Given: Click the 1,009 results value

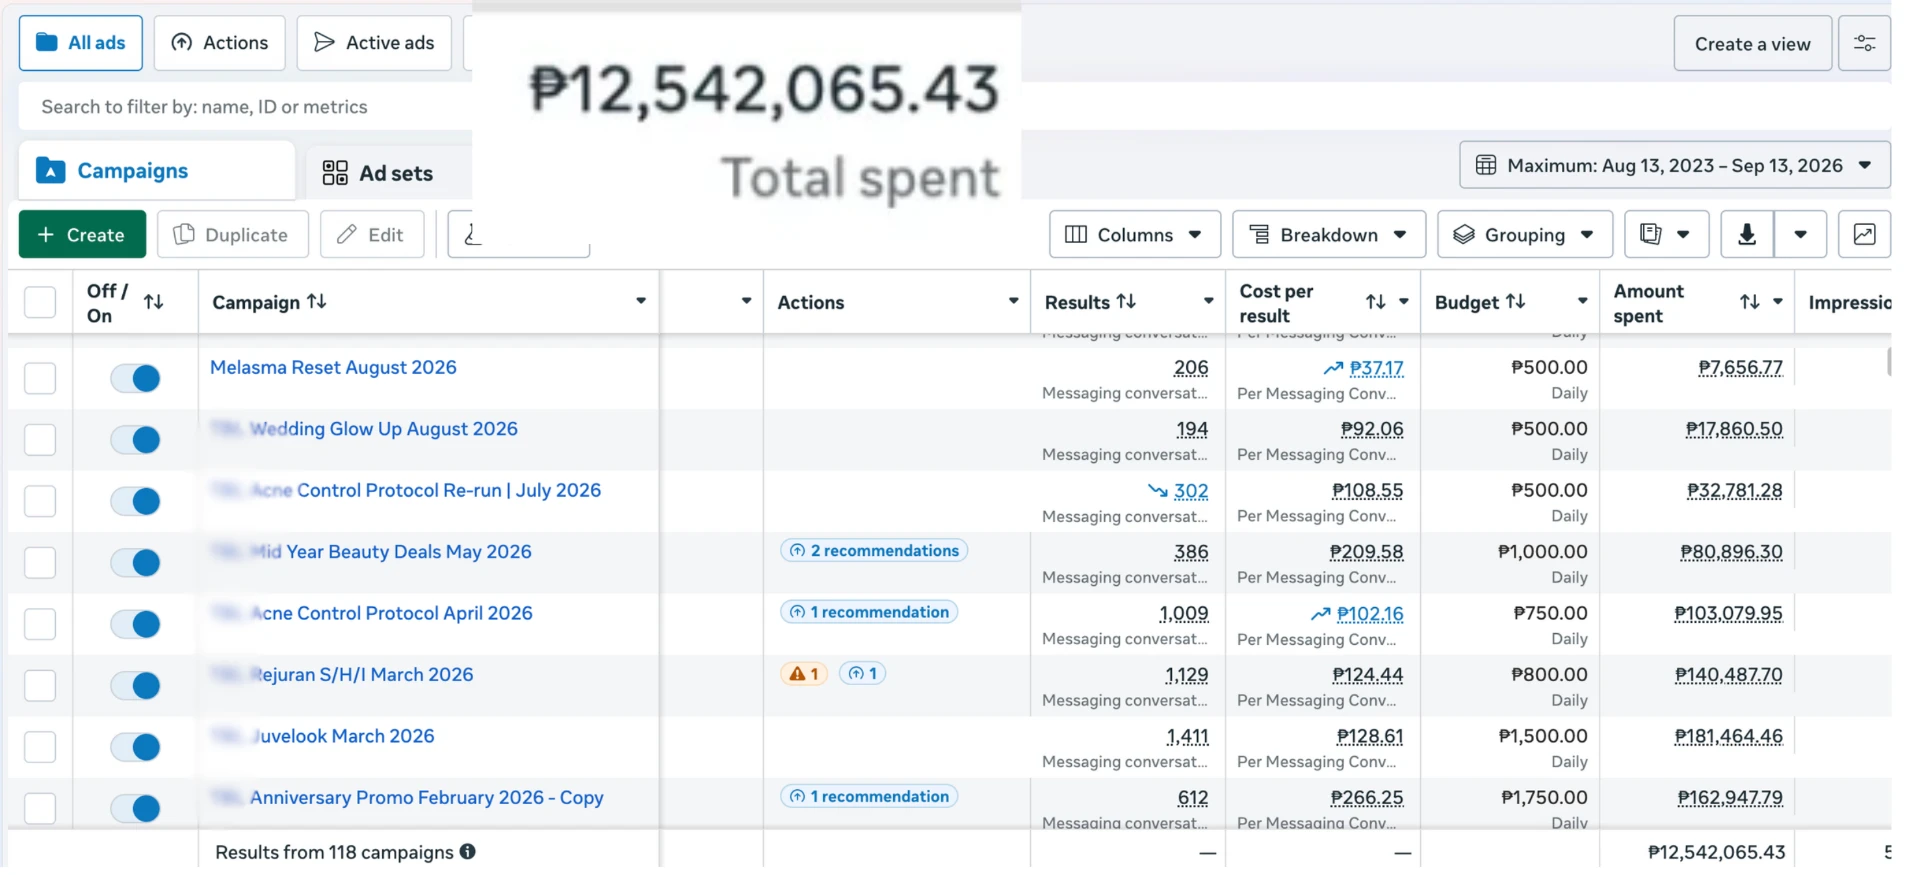Looking at the screenshot, I should click(1184, 614).
